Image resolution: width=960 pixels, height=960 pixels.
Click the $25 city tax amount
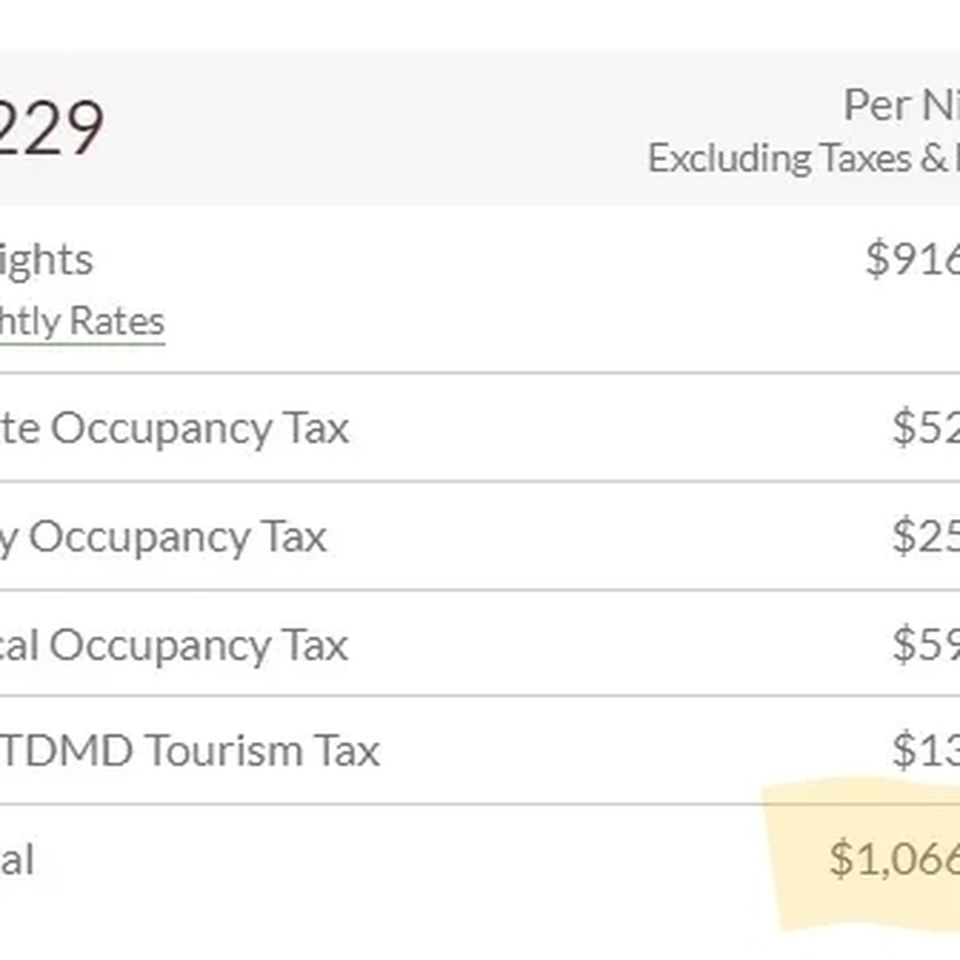click(x=926, y=536)
